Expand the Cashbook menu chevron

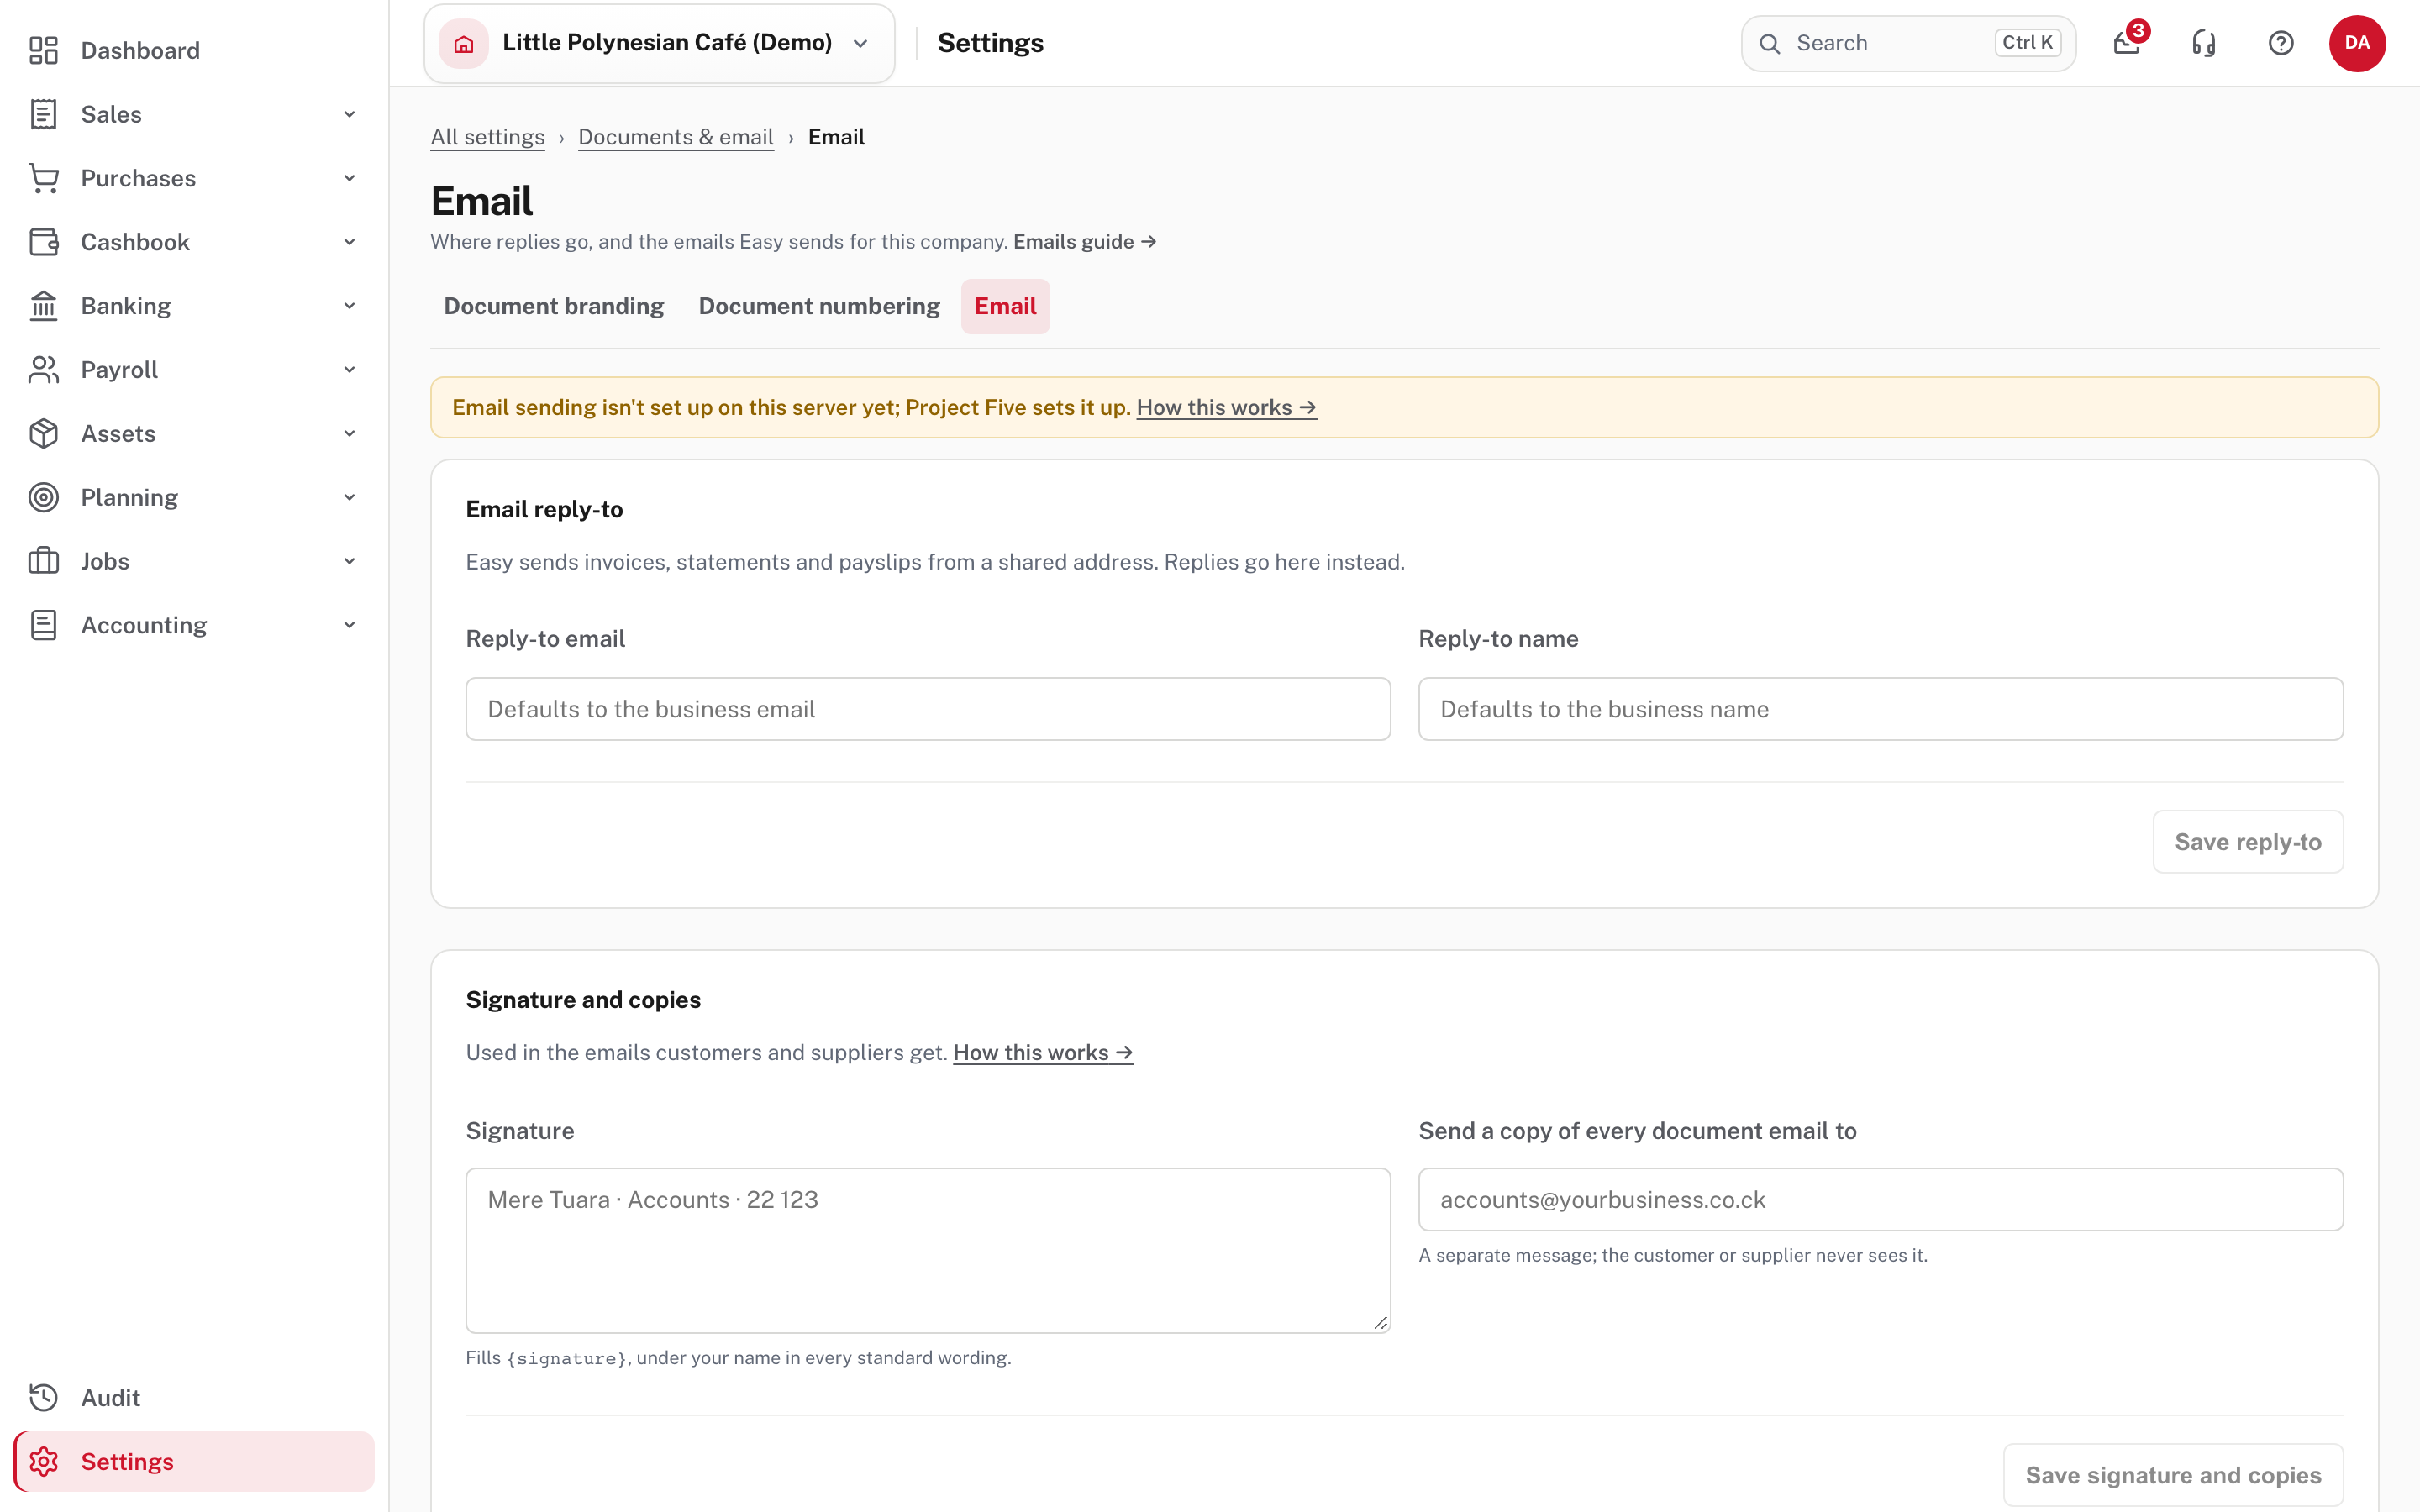(349, 242)
